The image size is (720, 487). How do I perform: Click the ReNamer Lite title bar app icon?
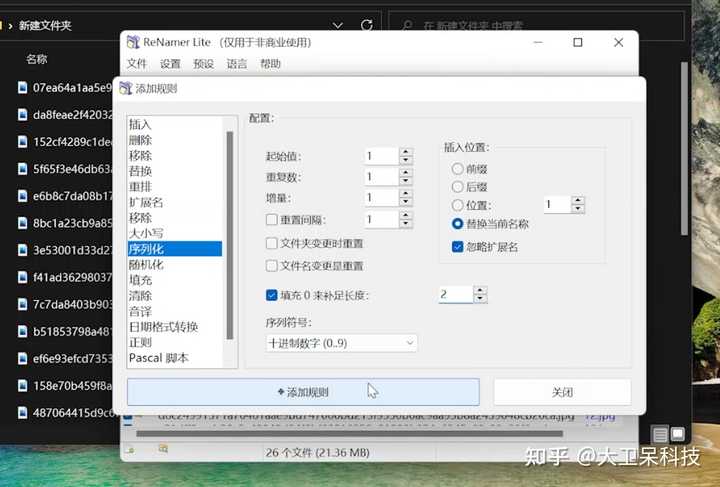click(133, 42)
